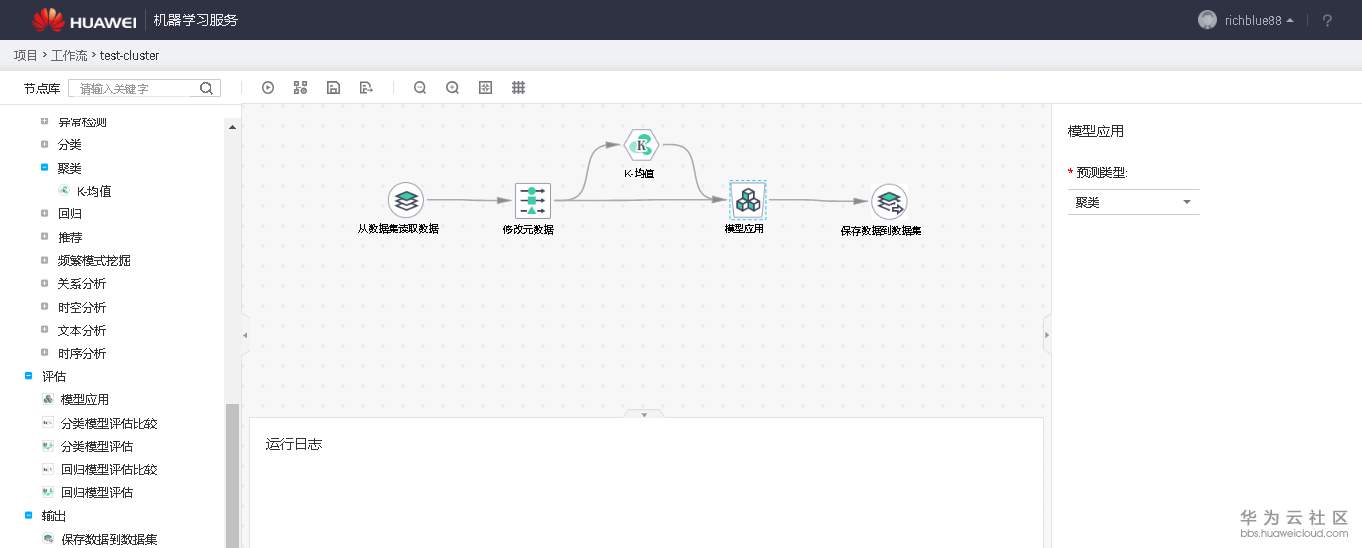Click the 模型应用 icon in the sidebar tree
This screenshot has width=1362, height=548.
click(x=48, y=399)
